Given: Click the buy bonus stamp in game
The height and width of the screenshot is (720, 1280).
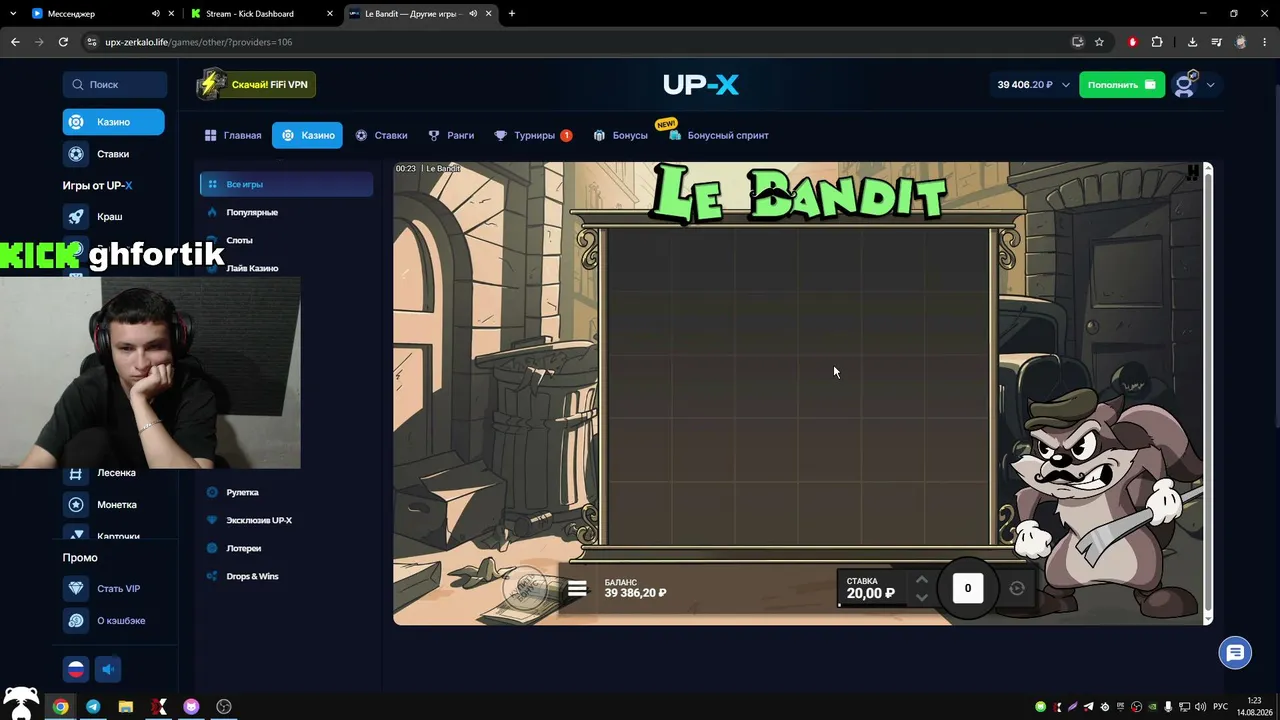Looking at the screenshot, I should click(x=528, y=587).
